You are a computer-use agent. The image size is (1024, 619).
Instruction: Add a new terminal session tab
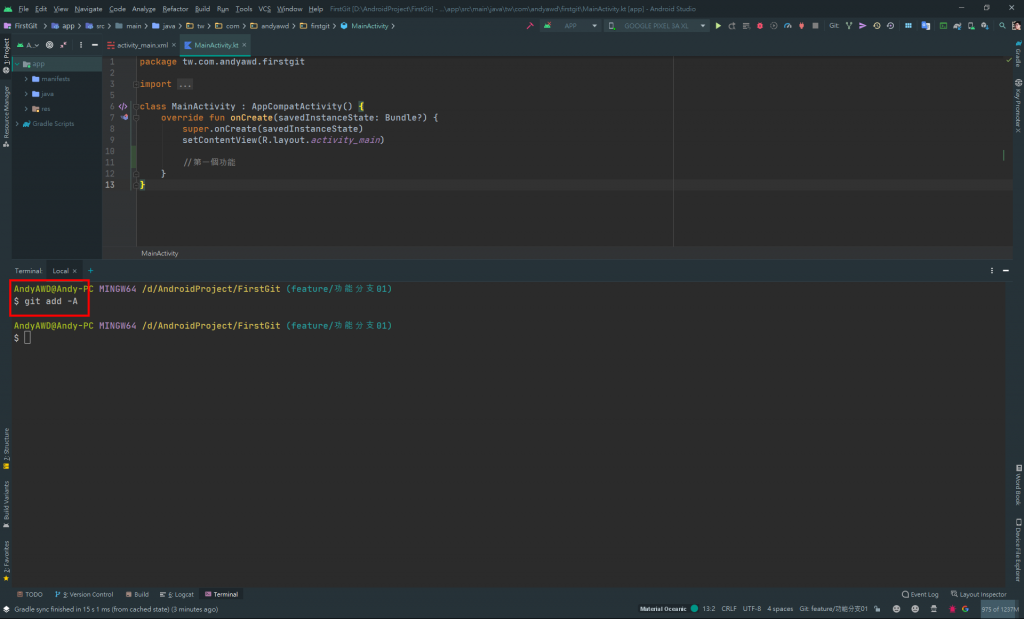(90, 271)
